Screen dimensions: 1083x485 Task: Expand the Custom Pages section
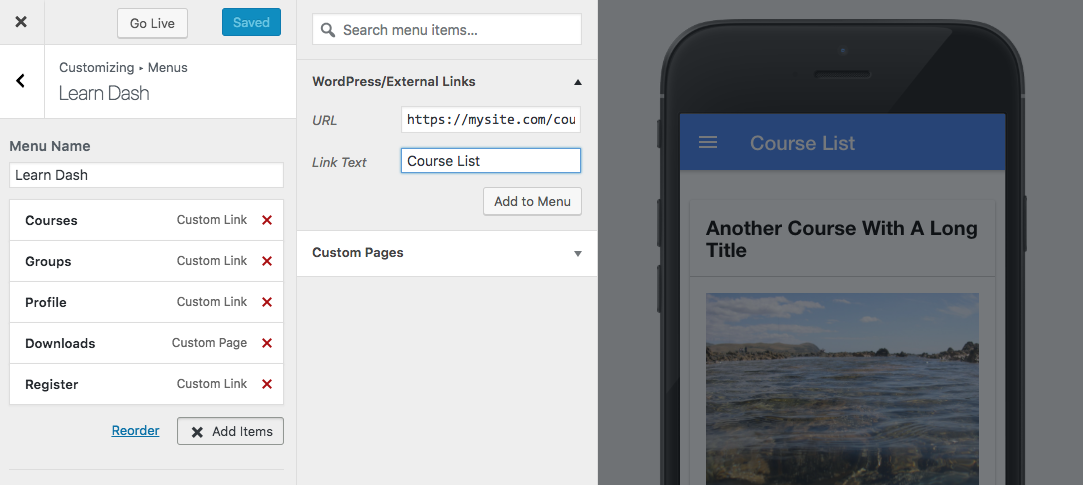pyautogui.click(x=578, y=254)
